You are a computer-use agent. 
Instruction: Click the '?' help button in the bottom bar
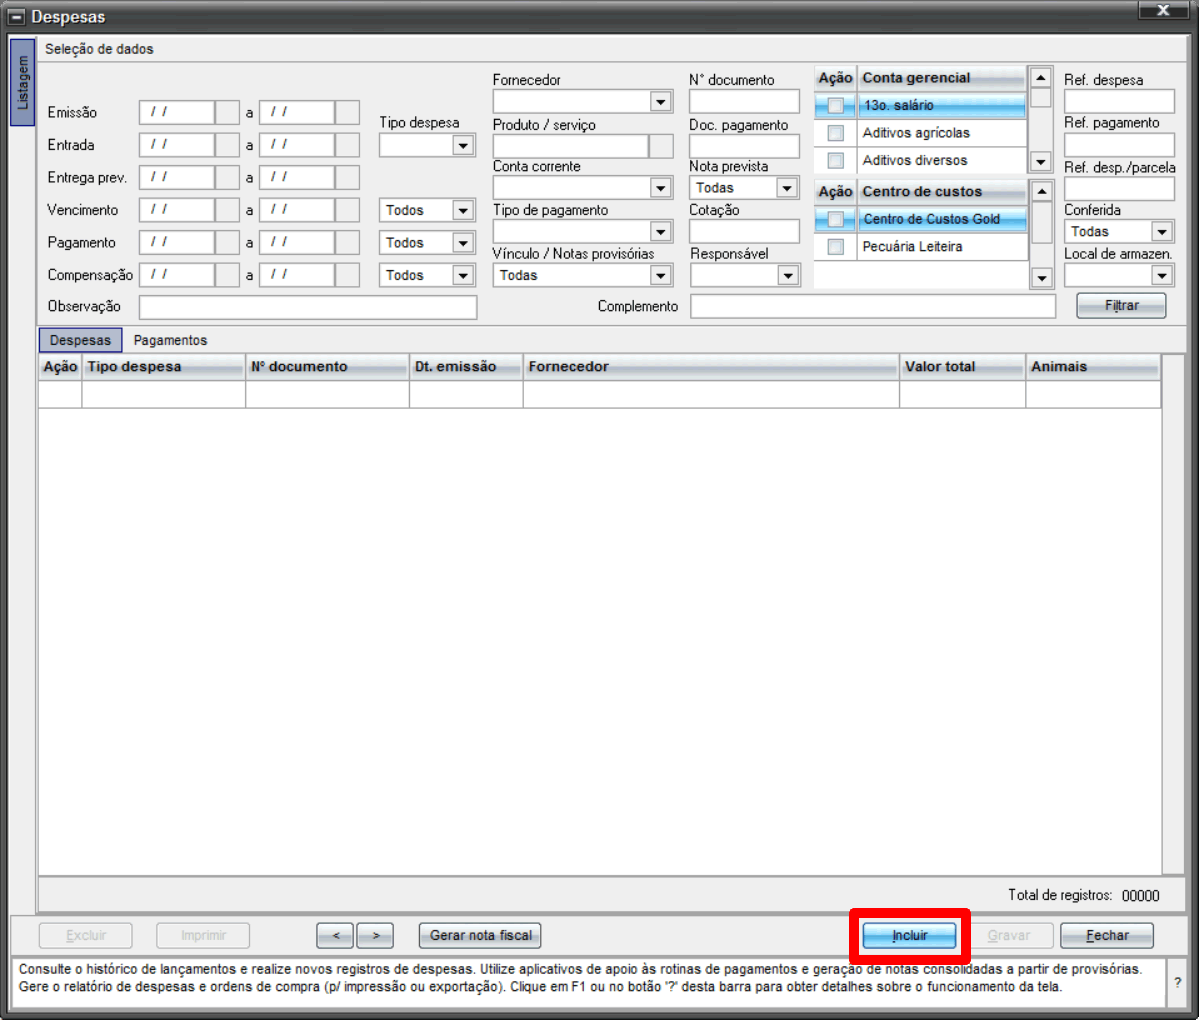[x=1177, y=983]
